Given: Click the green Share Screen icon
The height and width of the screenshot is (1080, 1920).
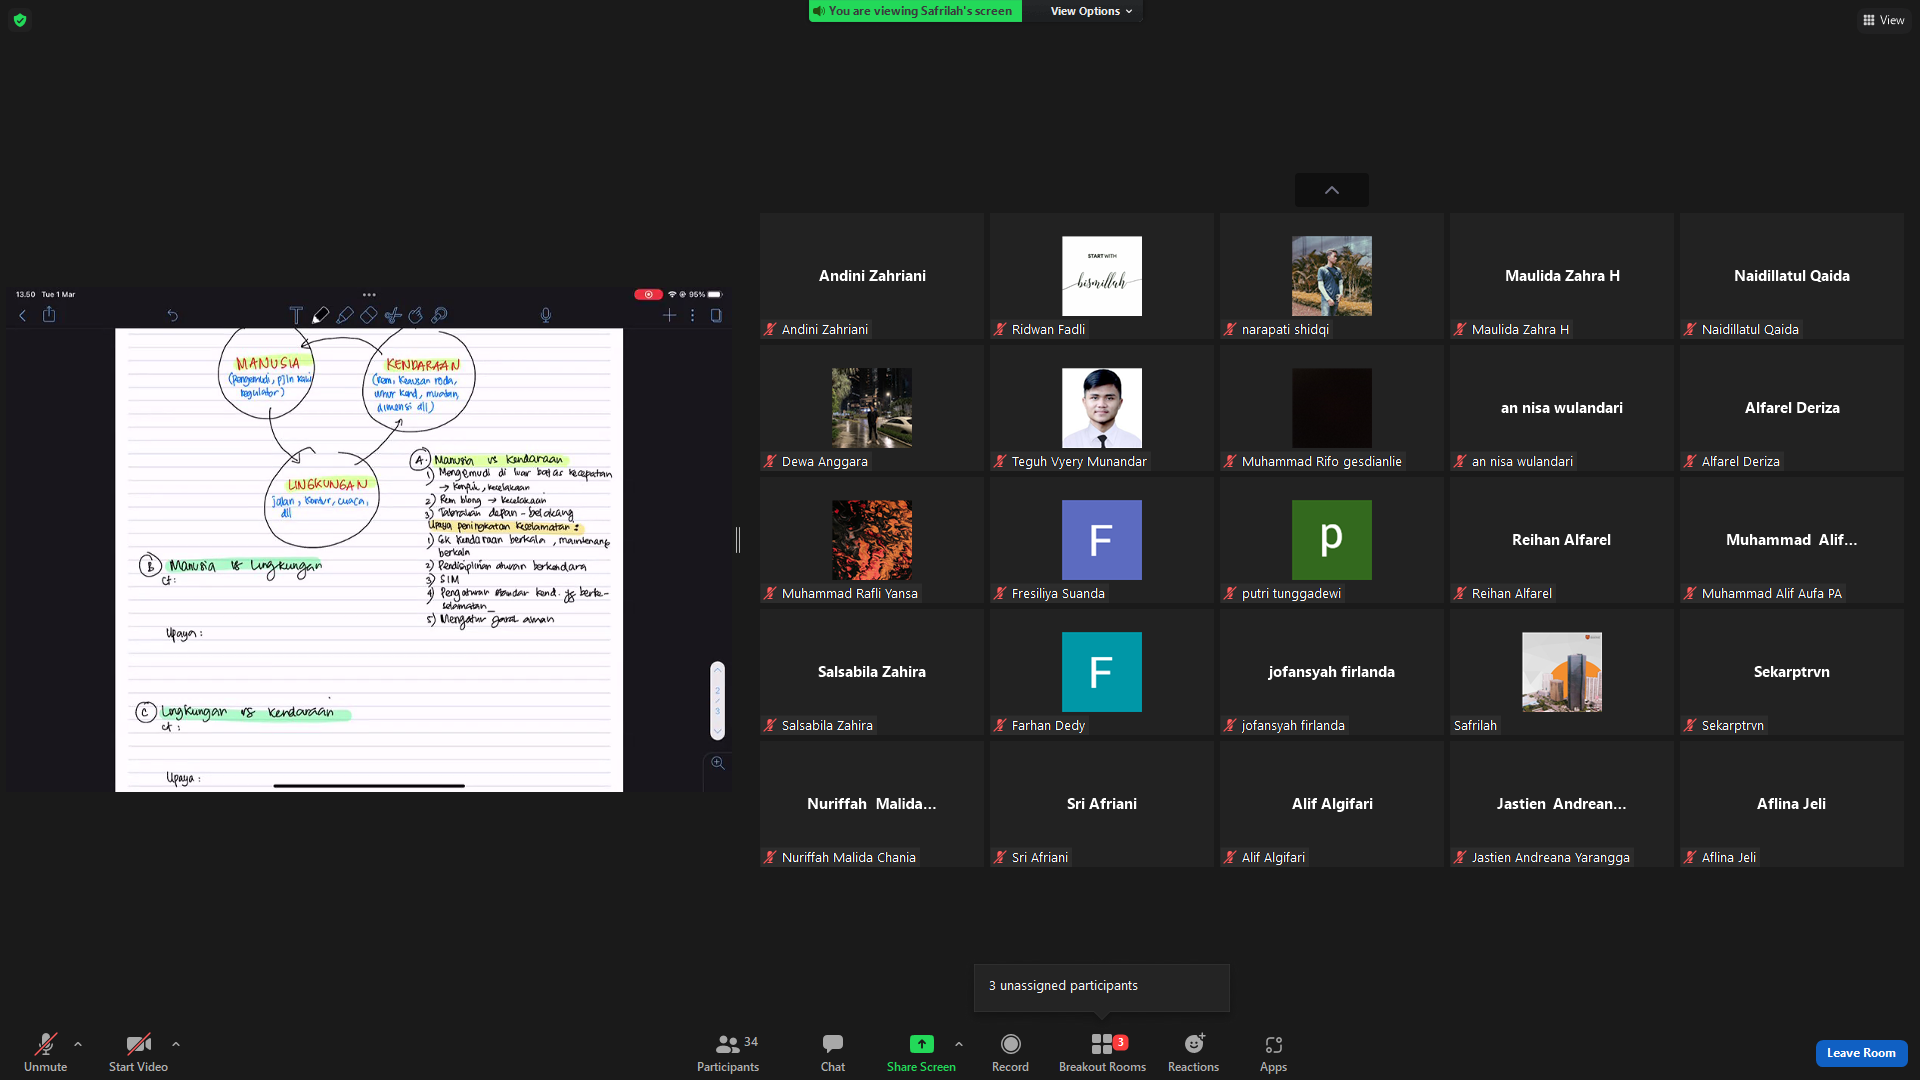Looking at the screenshot, I should point(921,1044).
